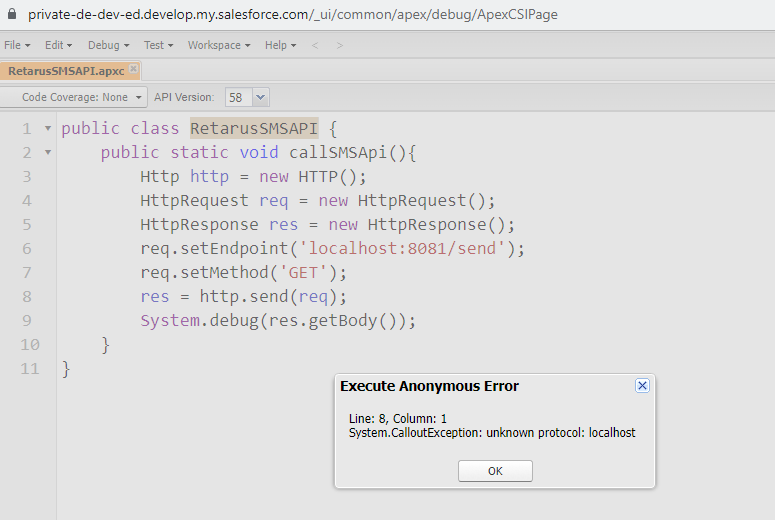The image size is (775, 520).
Task: Collapse the method fold arrow on line 2
Action: [x=48, y=153]
